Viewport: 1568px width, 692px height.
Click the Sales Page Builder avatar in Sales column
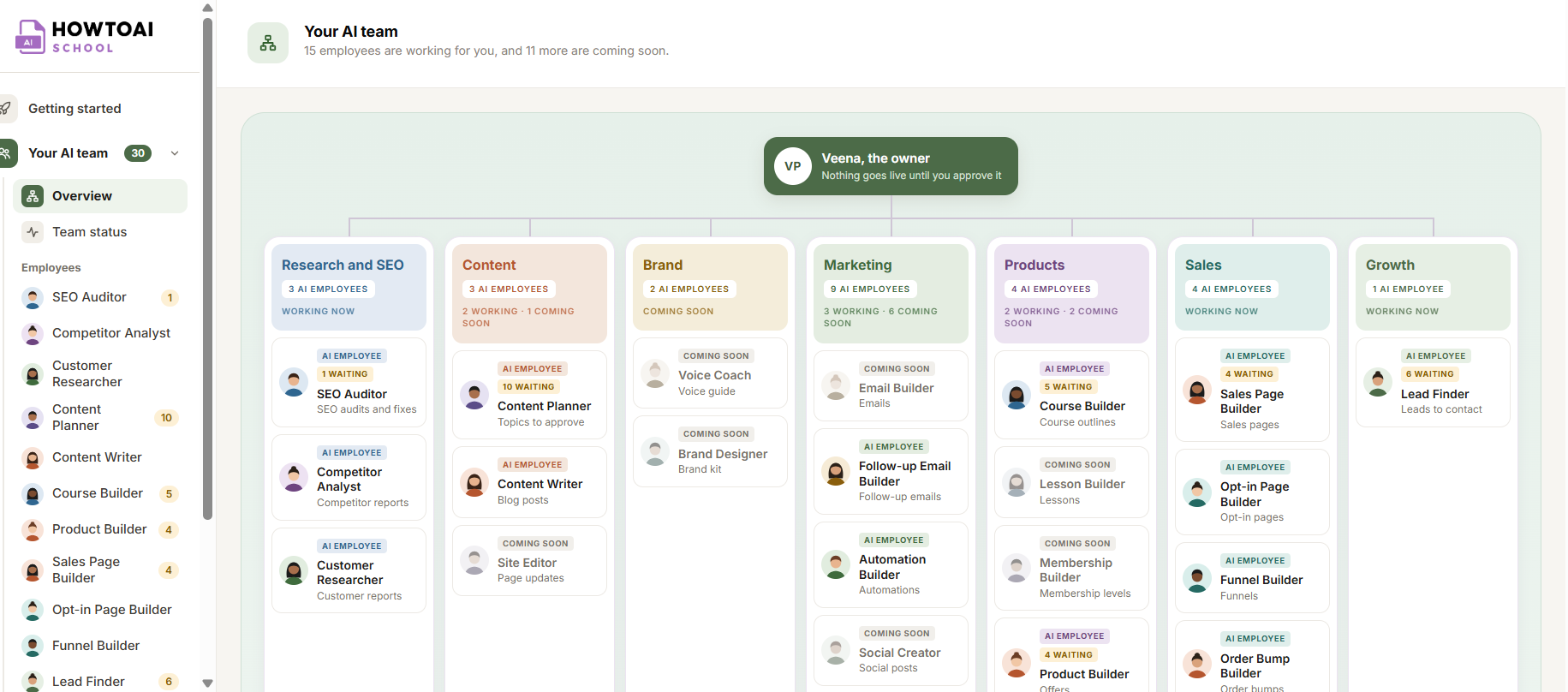click(1197, 390)
